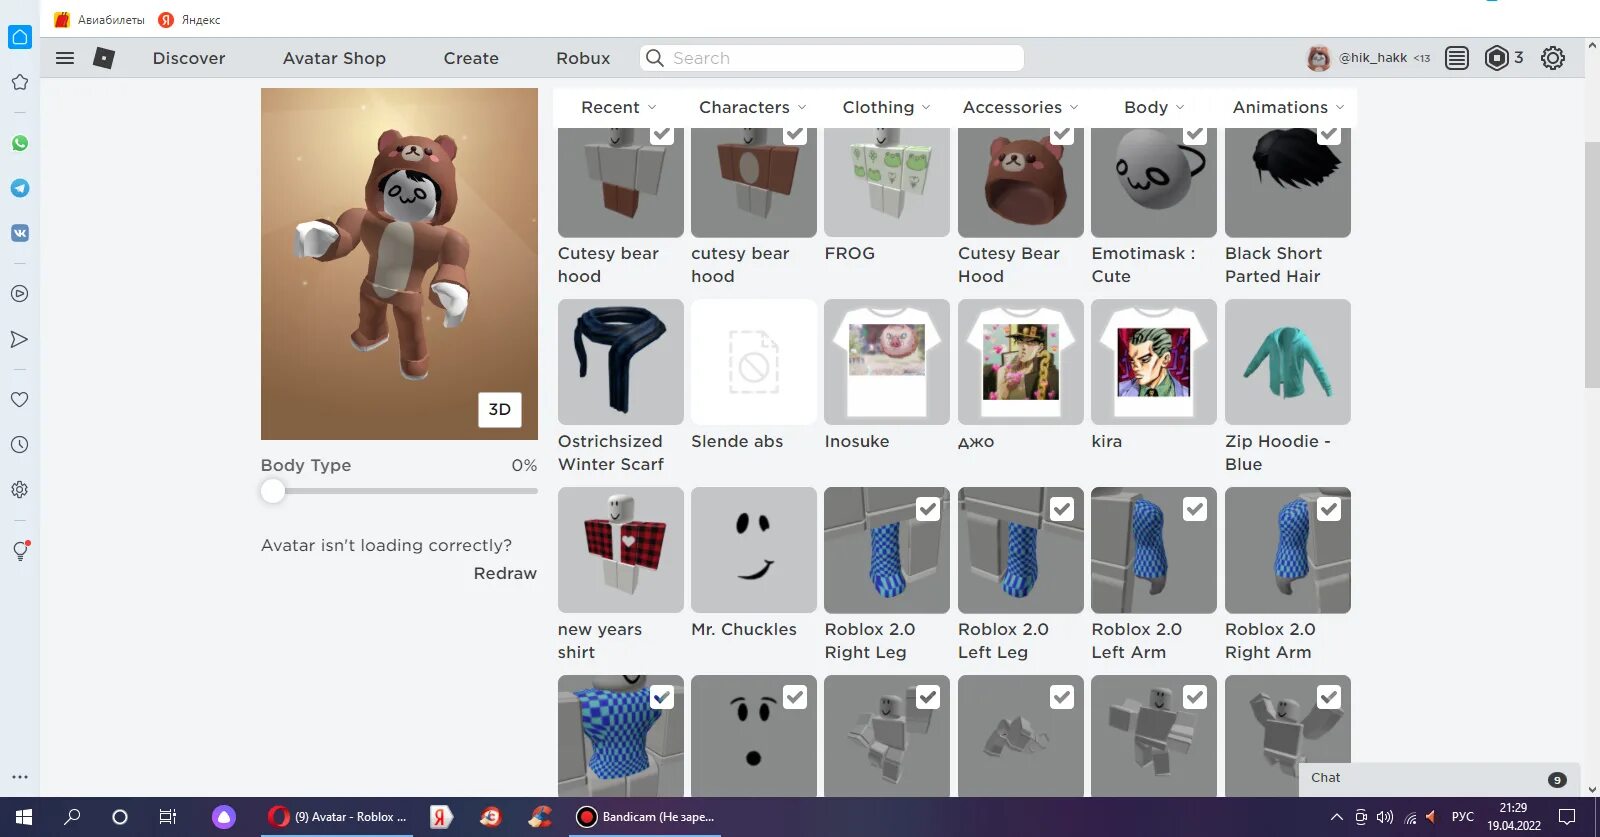Viewport: 1600px width, 837px height.
Task: Expand the Accessories dropdown
Action: [1020, 107]
